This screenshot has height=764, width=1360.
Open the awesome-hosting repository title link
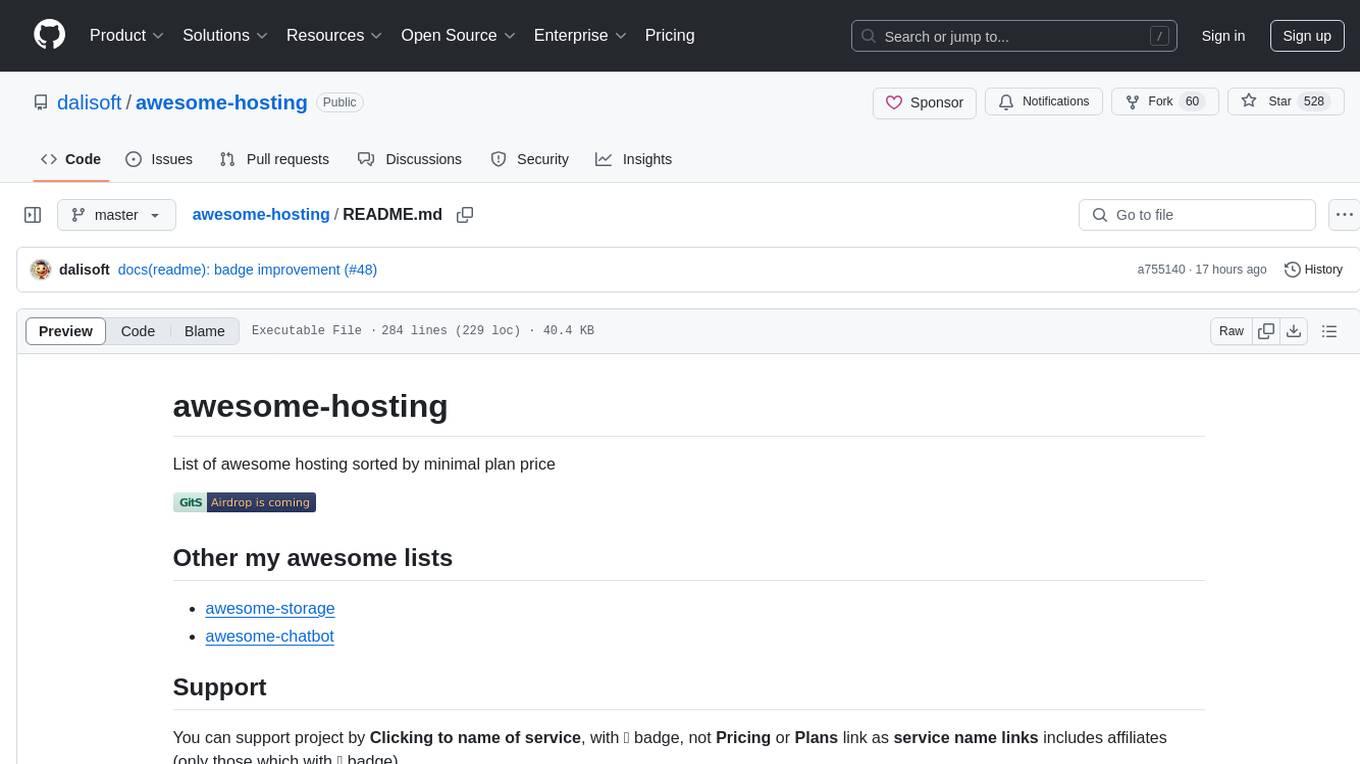(x=221, y=102)
